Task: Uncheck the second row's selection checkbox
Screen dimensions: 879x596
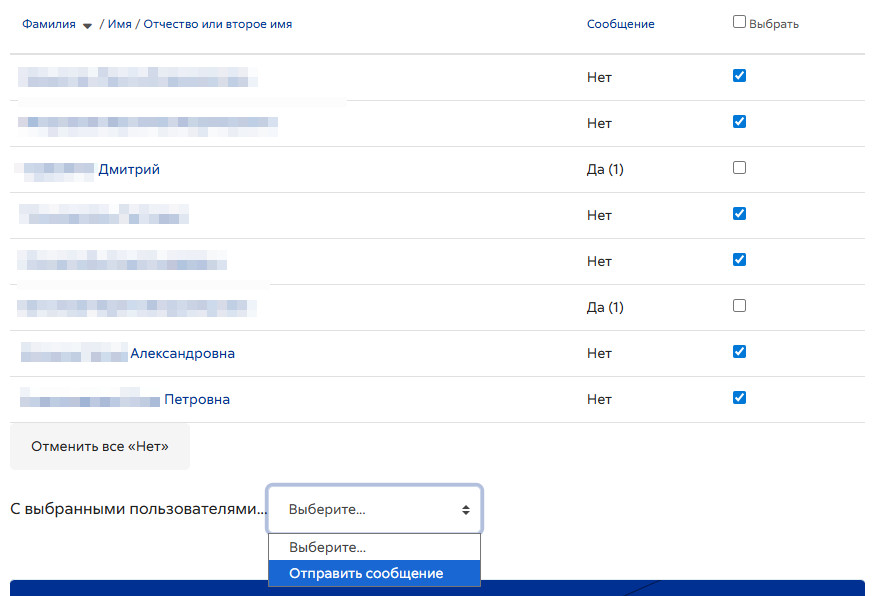Action: pyautogui.click(x=739, y=122)
